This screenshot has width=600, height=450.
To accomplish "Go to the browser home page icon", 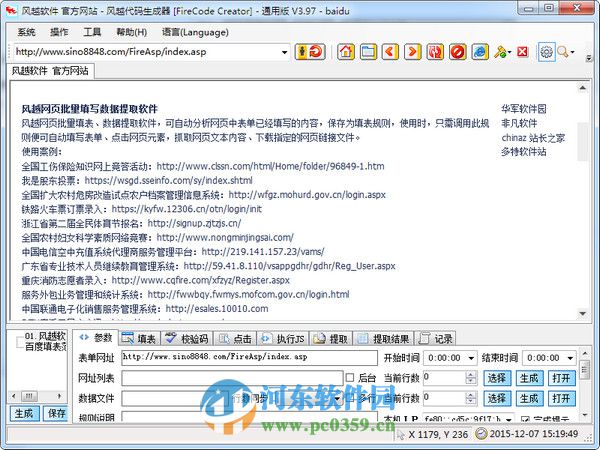I will (x=346, y=52).
